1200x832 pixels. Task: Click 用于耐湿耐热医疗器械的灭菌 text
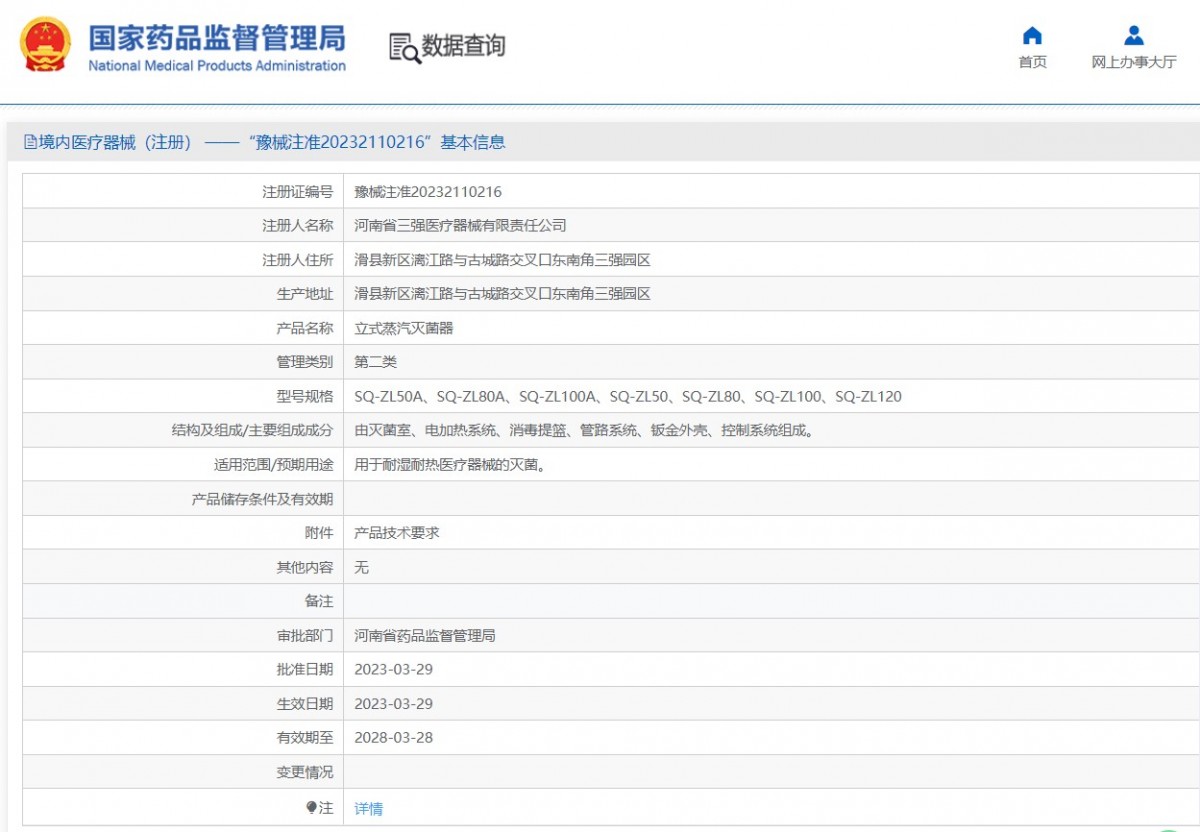point(450,465)
